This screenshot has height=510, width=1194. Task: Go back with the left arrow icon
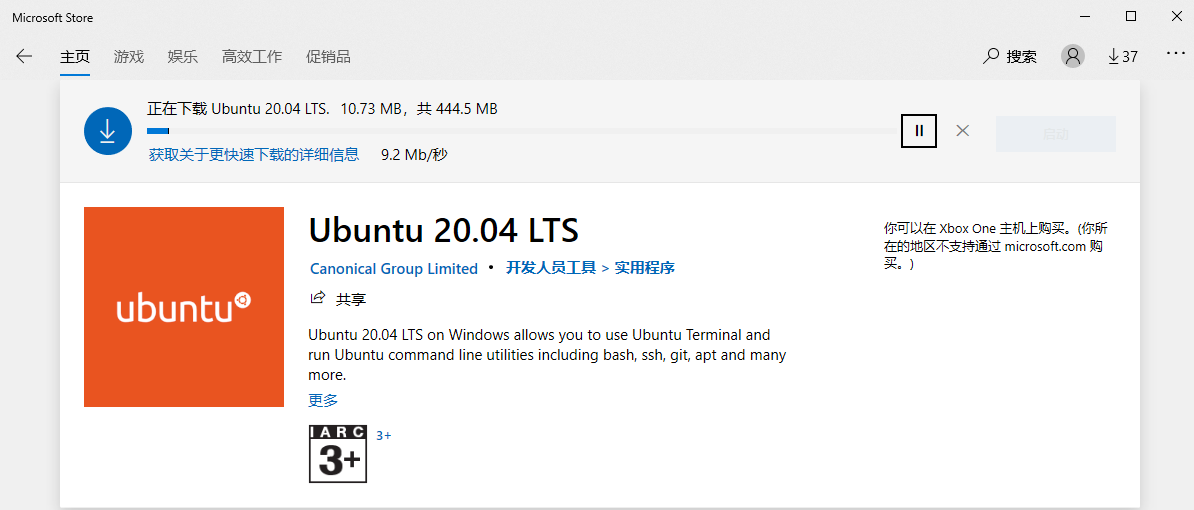24,56
